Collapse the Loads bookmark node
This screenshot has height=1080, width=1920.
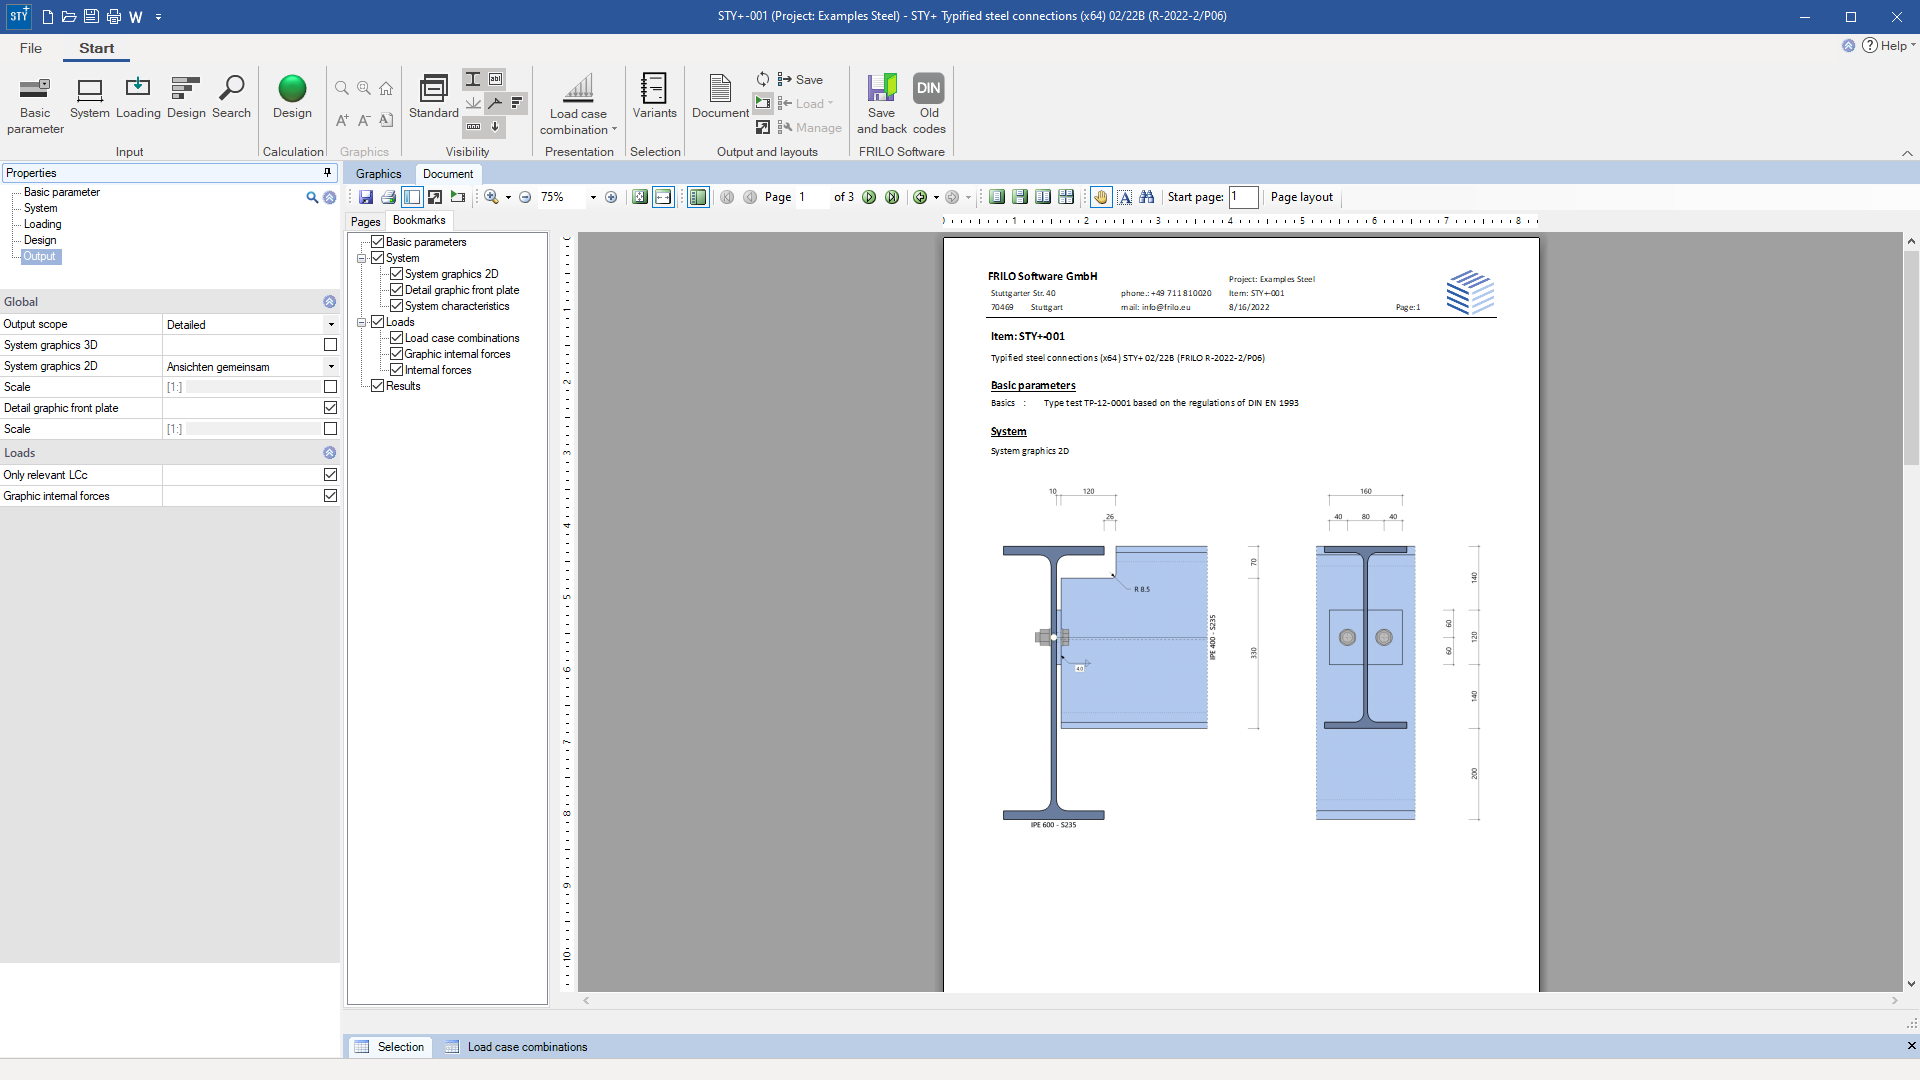click(x=362, y=322)
